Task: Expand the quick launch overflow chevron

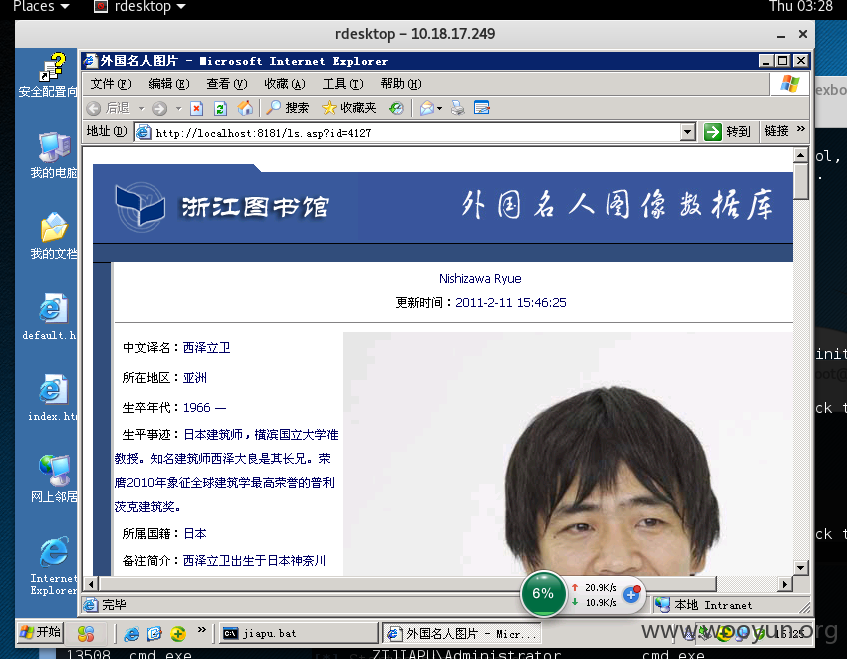Action: click(x=201, y=629)
